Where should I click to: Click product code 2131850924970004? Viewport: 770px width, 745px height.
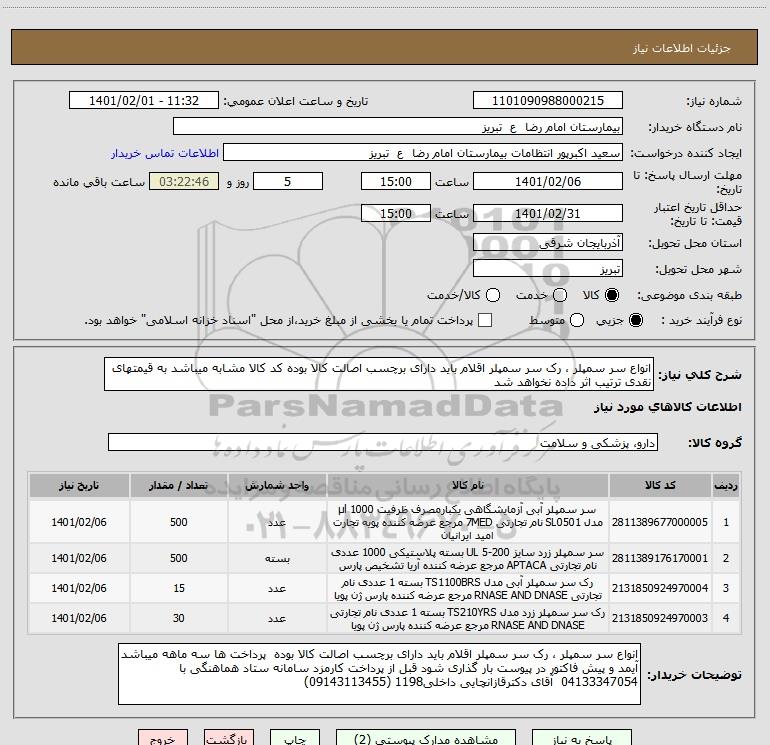pyautogui.click(x=660, y=588)
